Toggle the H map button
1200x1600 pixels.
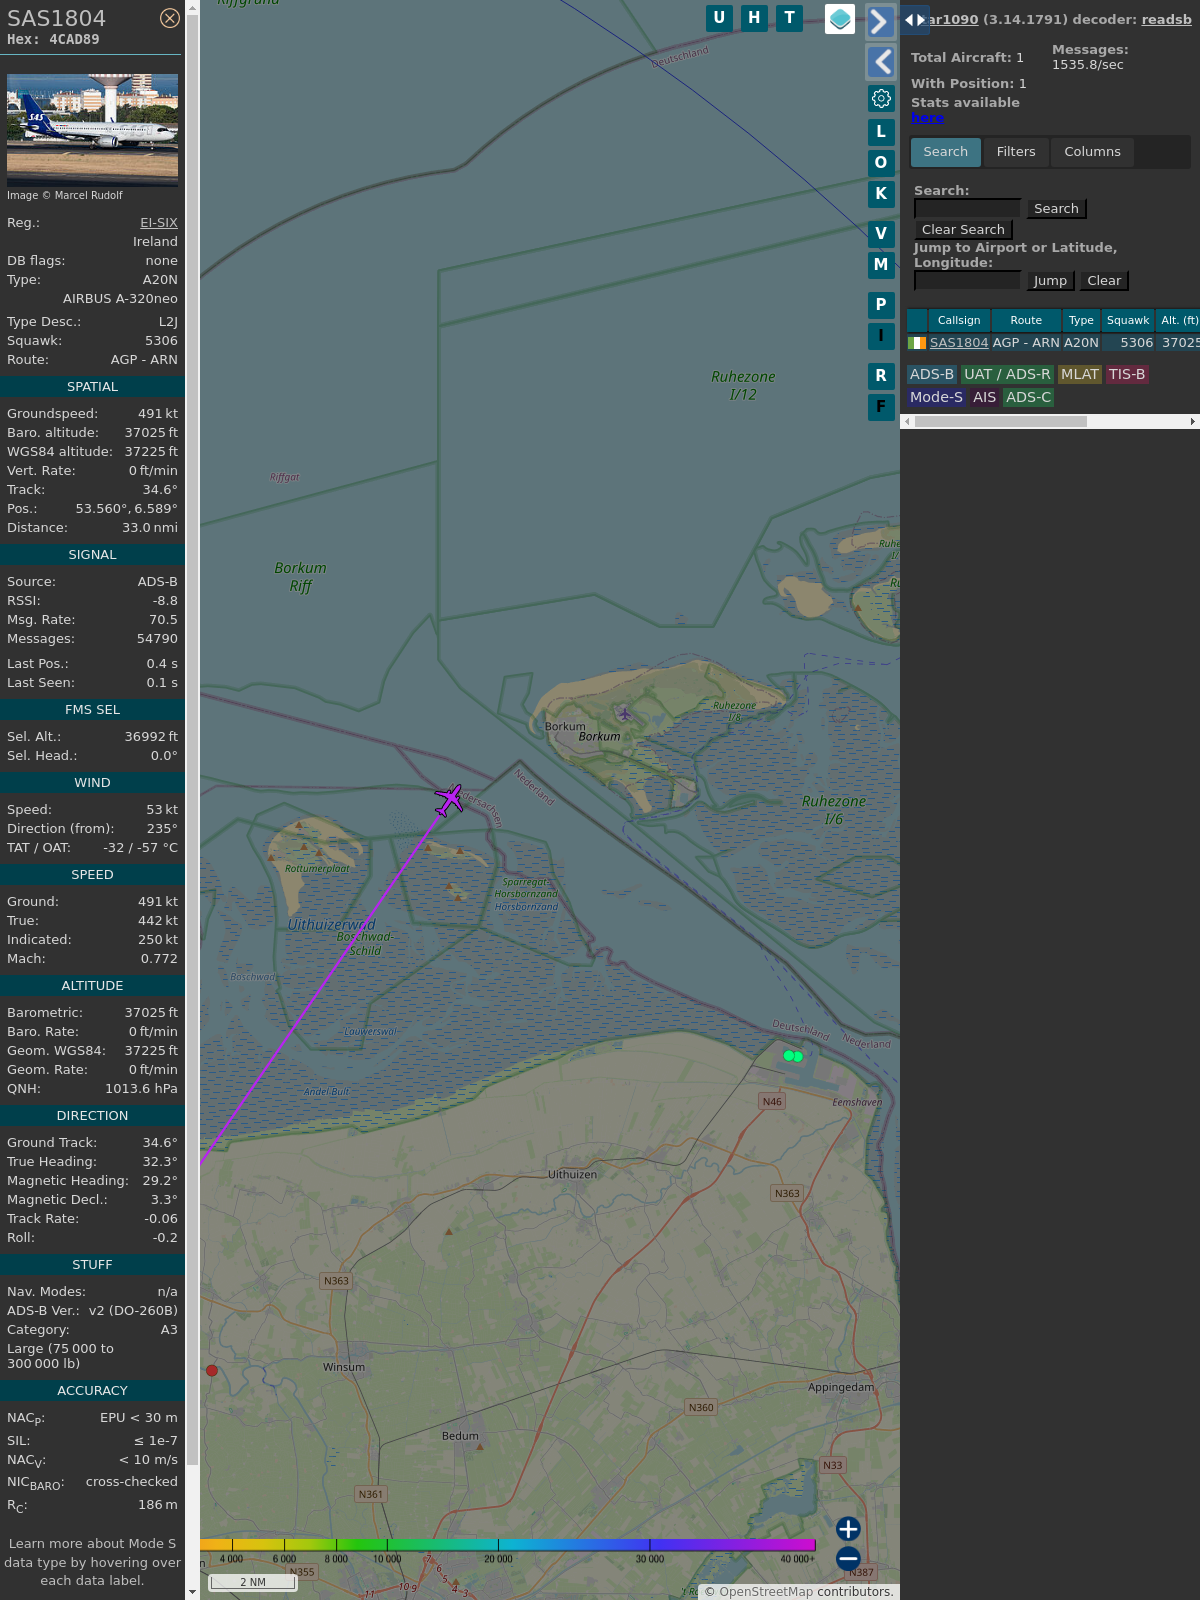click(754, 18)
